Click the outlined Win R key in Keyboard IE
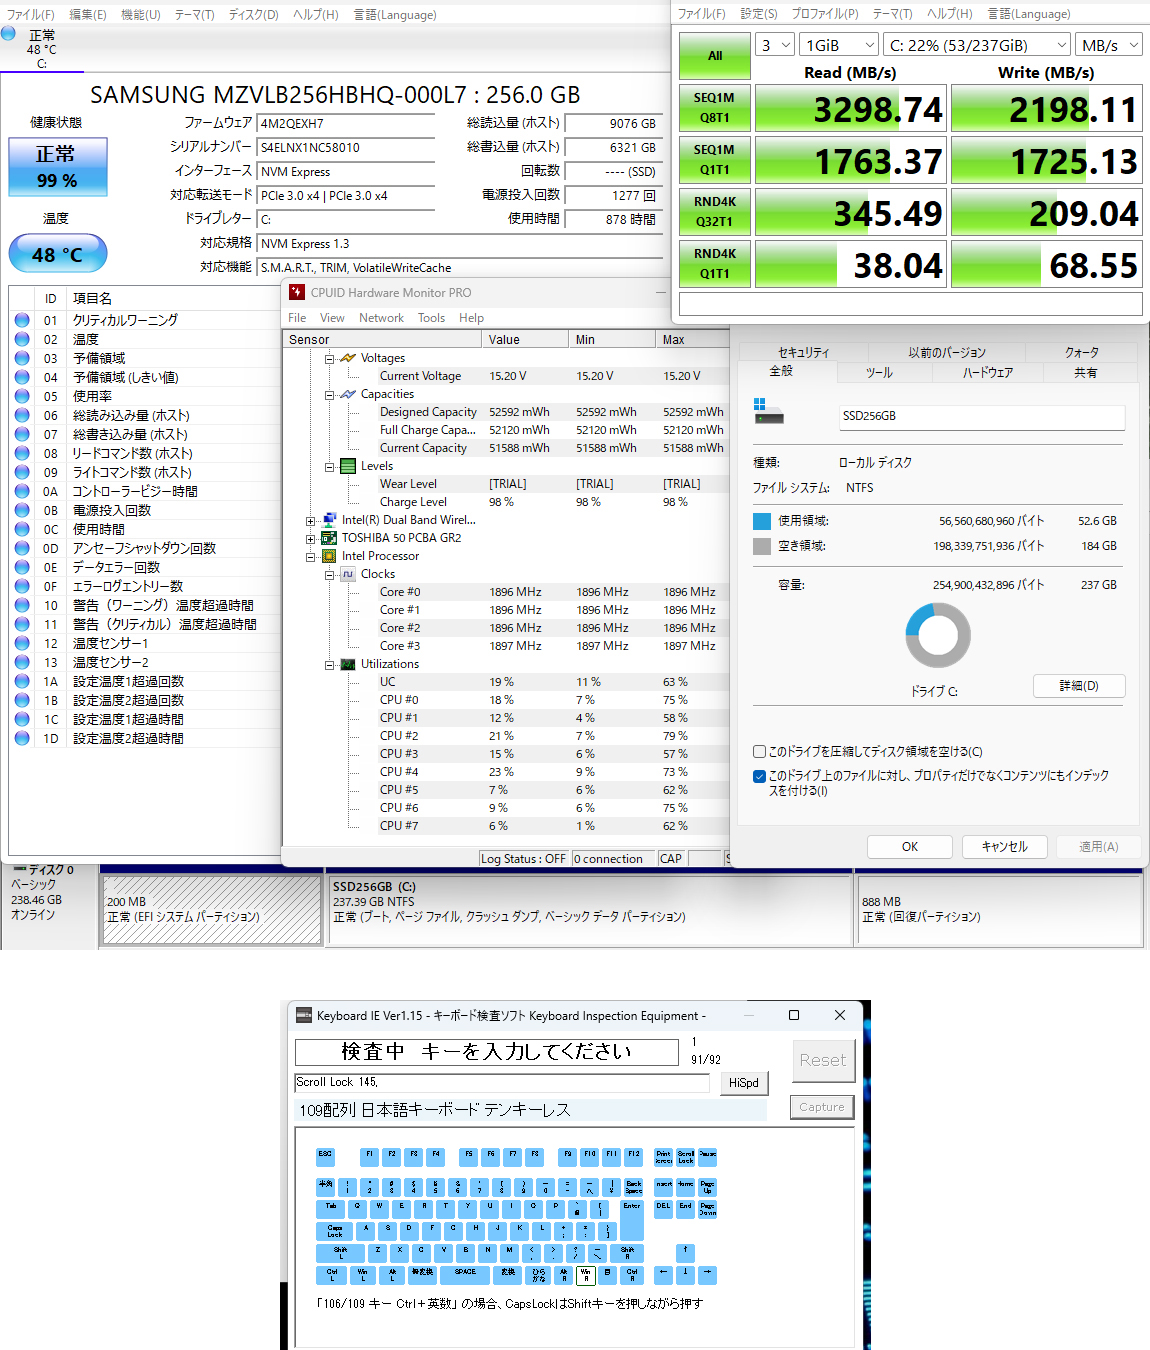The width and height of the screenshot is (1150, 1350). point(586,1275)
